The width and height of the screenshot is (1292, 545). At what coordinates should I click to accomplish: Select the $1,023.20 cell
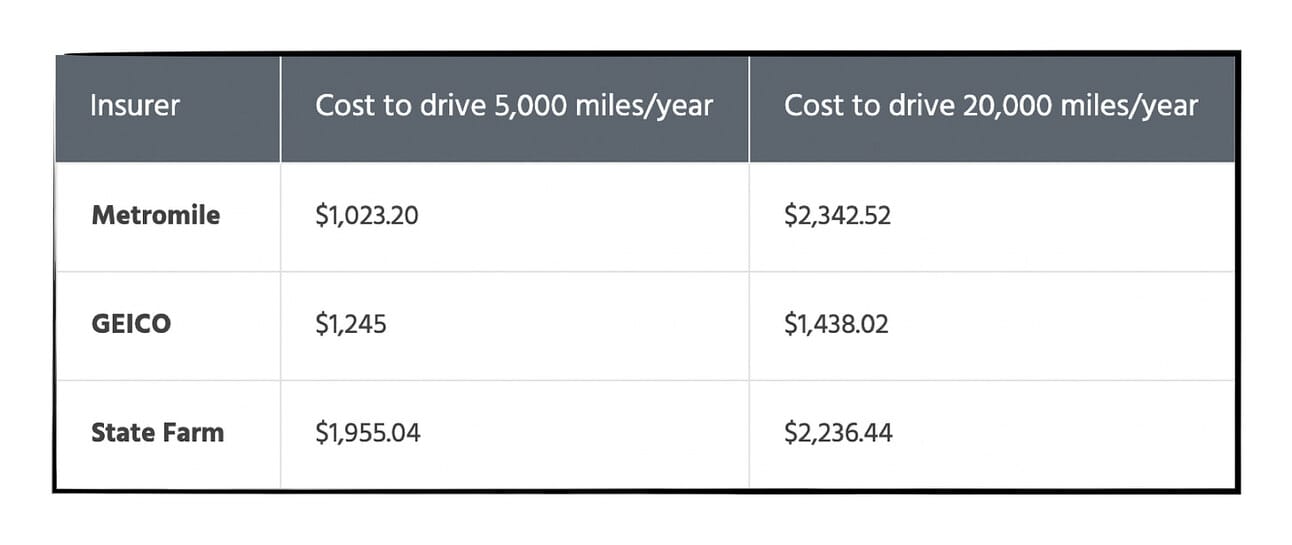tap(367, 215)
